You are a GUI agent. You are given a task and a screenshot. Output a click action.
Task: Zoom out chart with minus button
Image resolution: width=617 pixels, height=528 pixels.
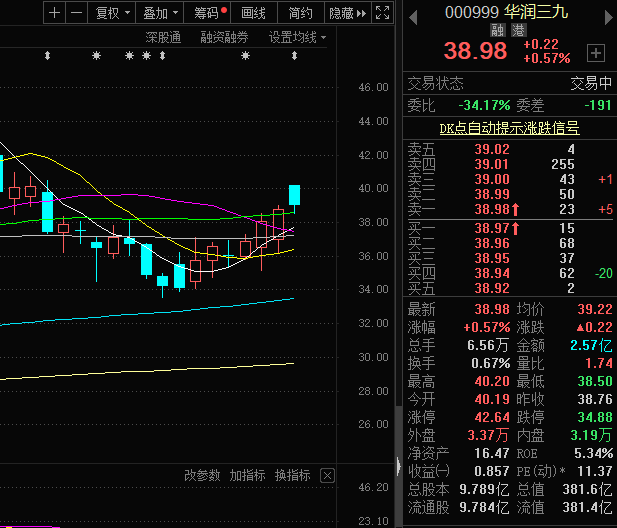76,13
